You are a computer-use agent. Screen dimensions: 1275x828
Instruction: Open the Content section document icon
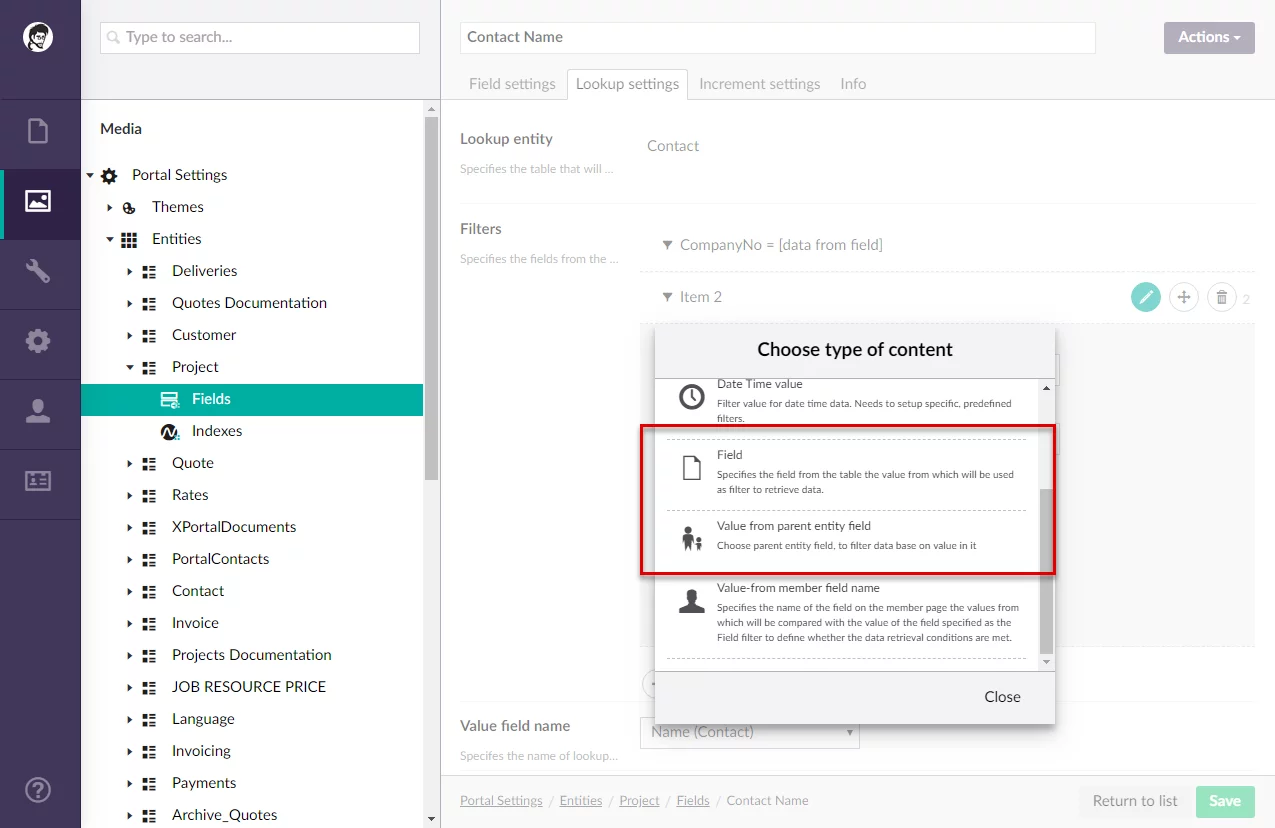click(38, 131)
